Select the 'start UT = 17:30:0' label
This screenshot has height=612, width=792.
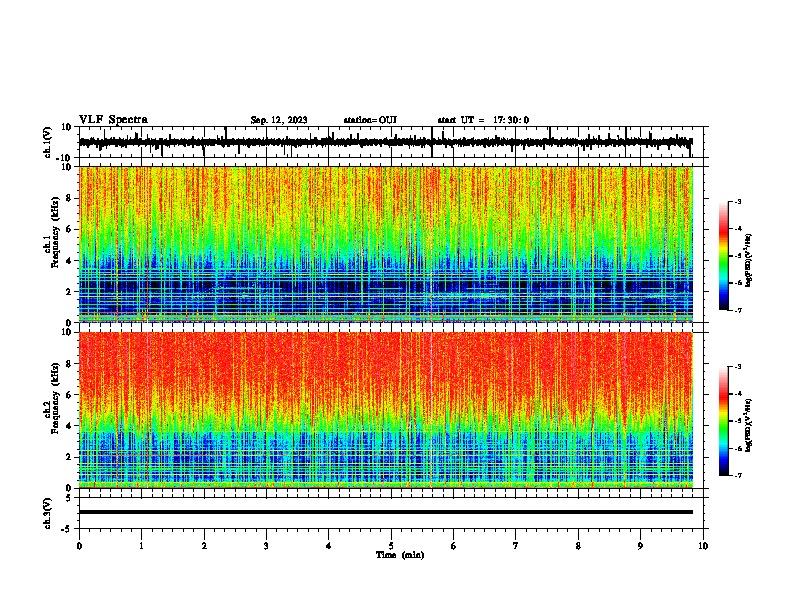(483, 120)
